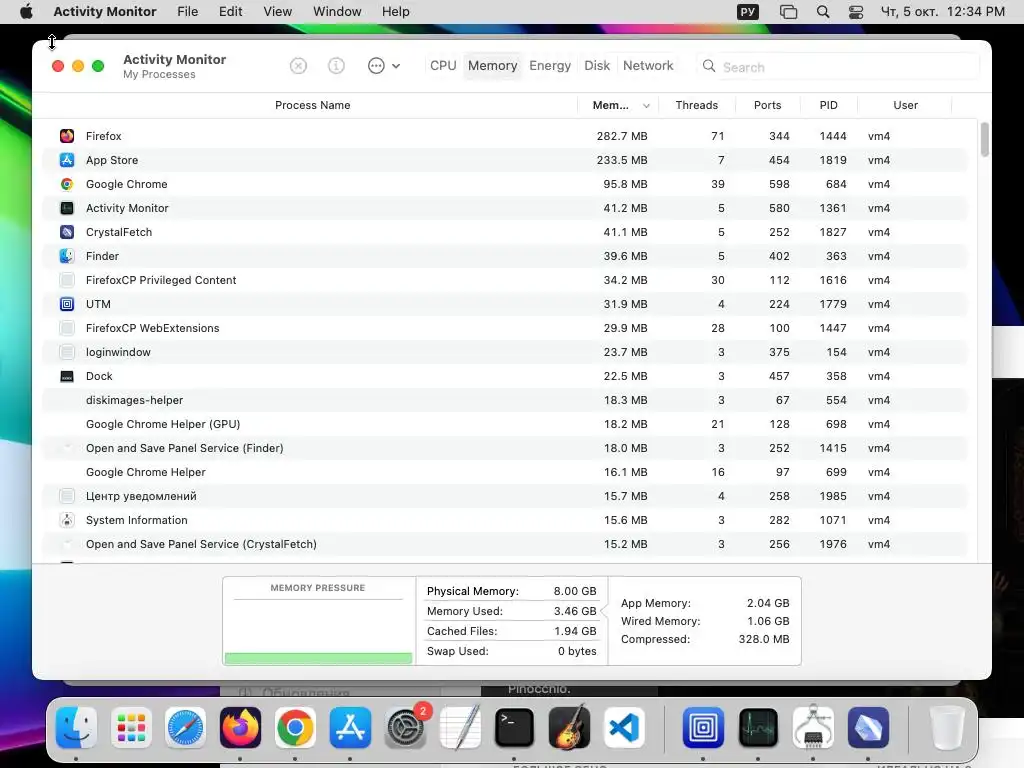Open the Trash in the Dock
The height and width of the screenshot is (768, 1024).
[947, 728]
